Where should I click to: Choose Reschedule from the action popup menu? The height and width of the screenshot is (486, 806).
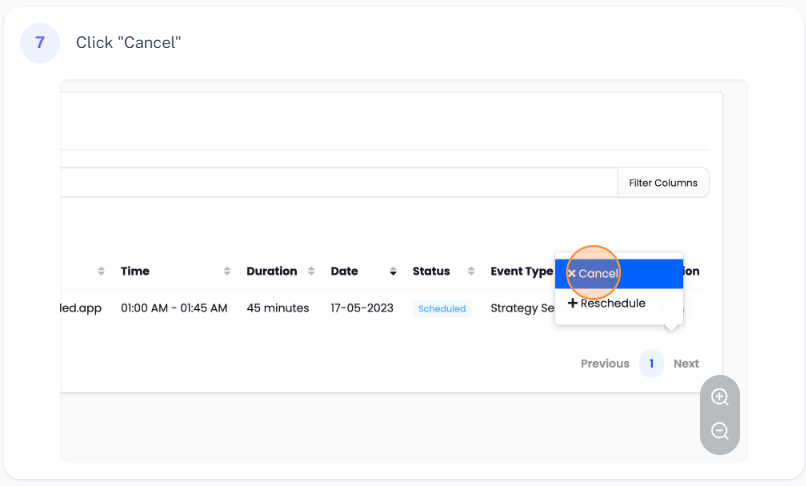pyautogui.click(x=612, y=303)
